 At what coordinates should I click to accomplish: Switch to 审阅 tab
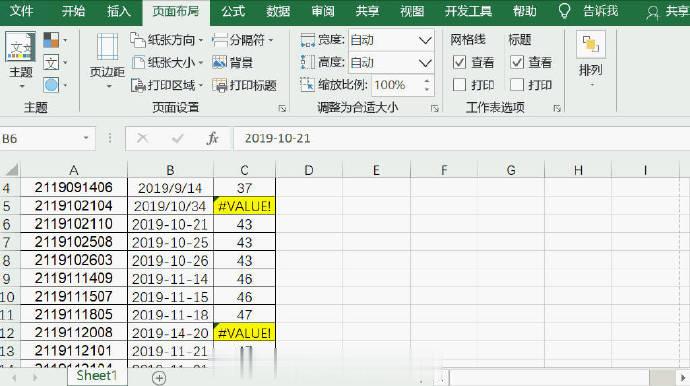click(323, 11)
